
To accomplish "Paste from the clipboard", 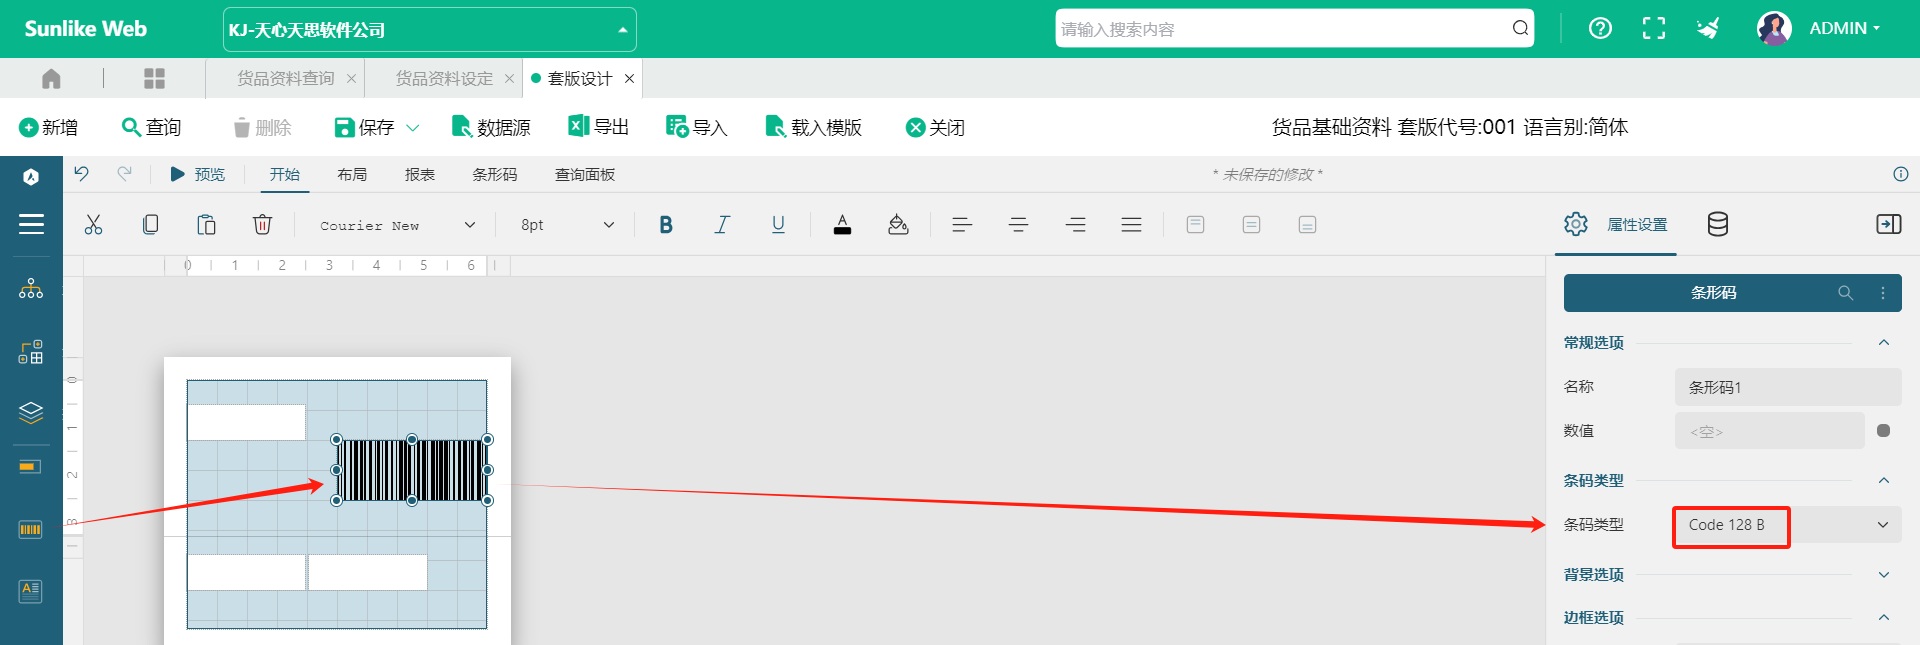I will pyautogui.click(x=206, y=225).
